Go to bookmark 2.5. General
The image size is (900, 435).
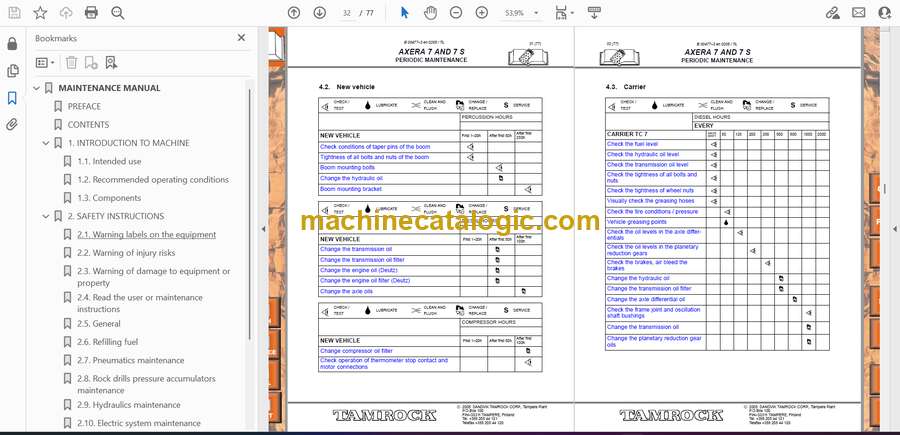(99, 324)
